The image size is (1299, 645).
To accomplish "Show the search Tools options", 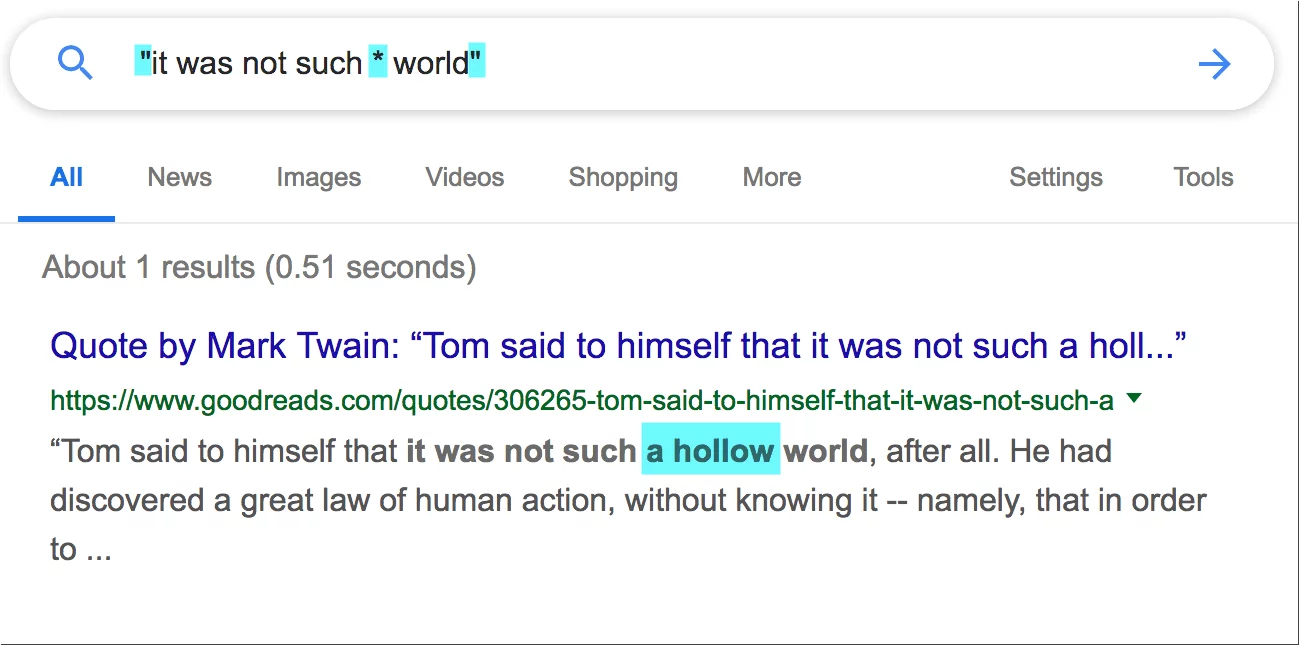I will 1204,178.
